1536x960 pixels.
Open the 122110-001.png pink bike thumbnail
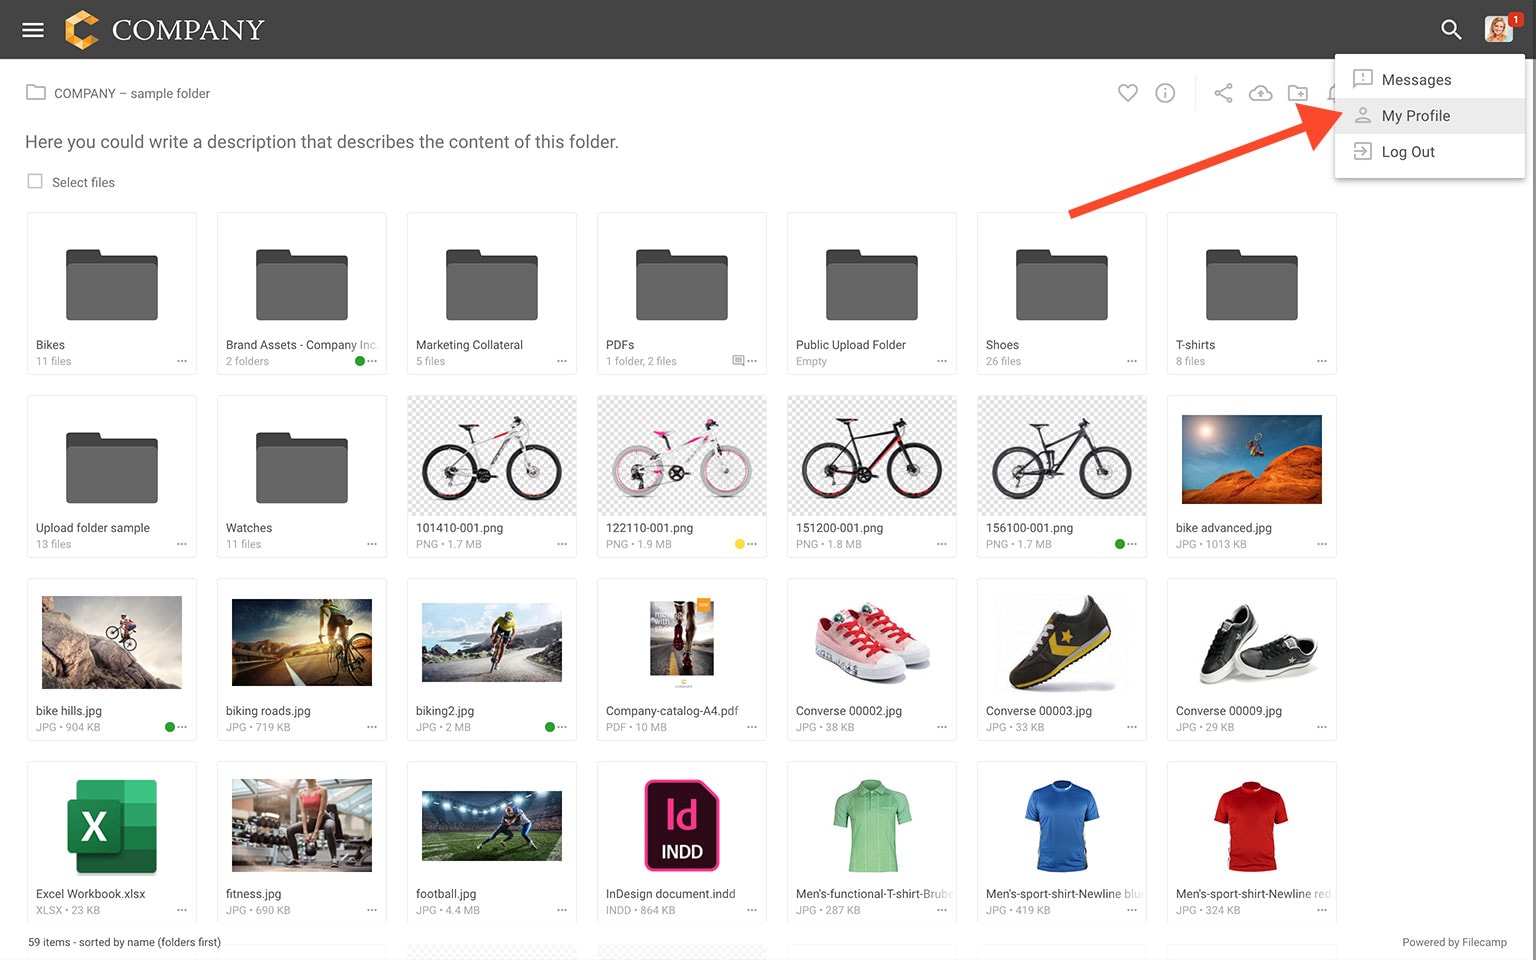coord(682,456)
